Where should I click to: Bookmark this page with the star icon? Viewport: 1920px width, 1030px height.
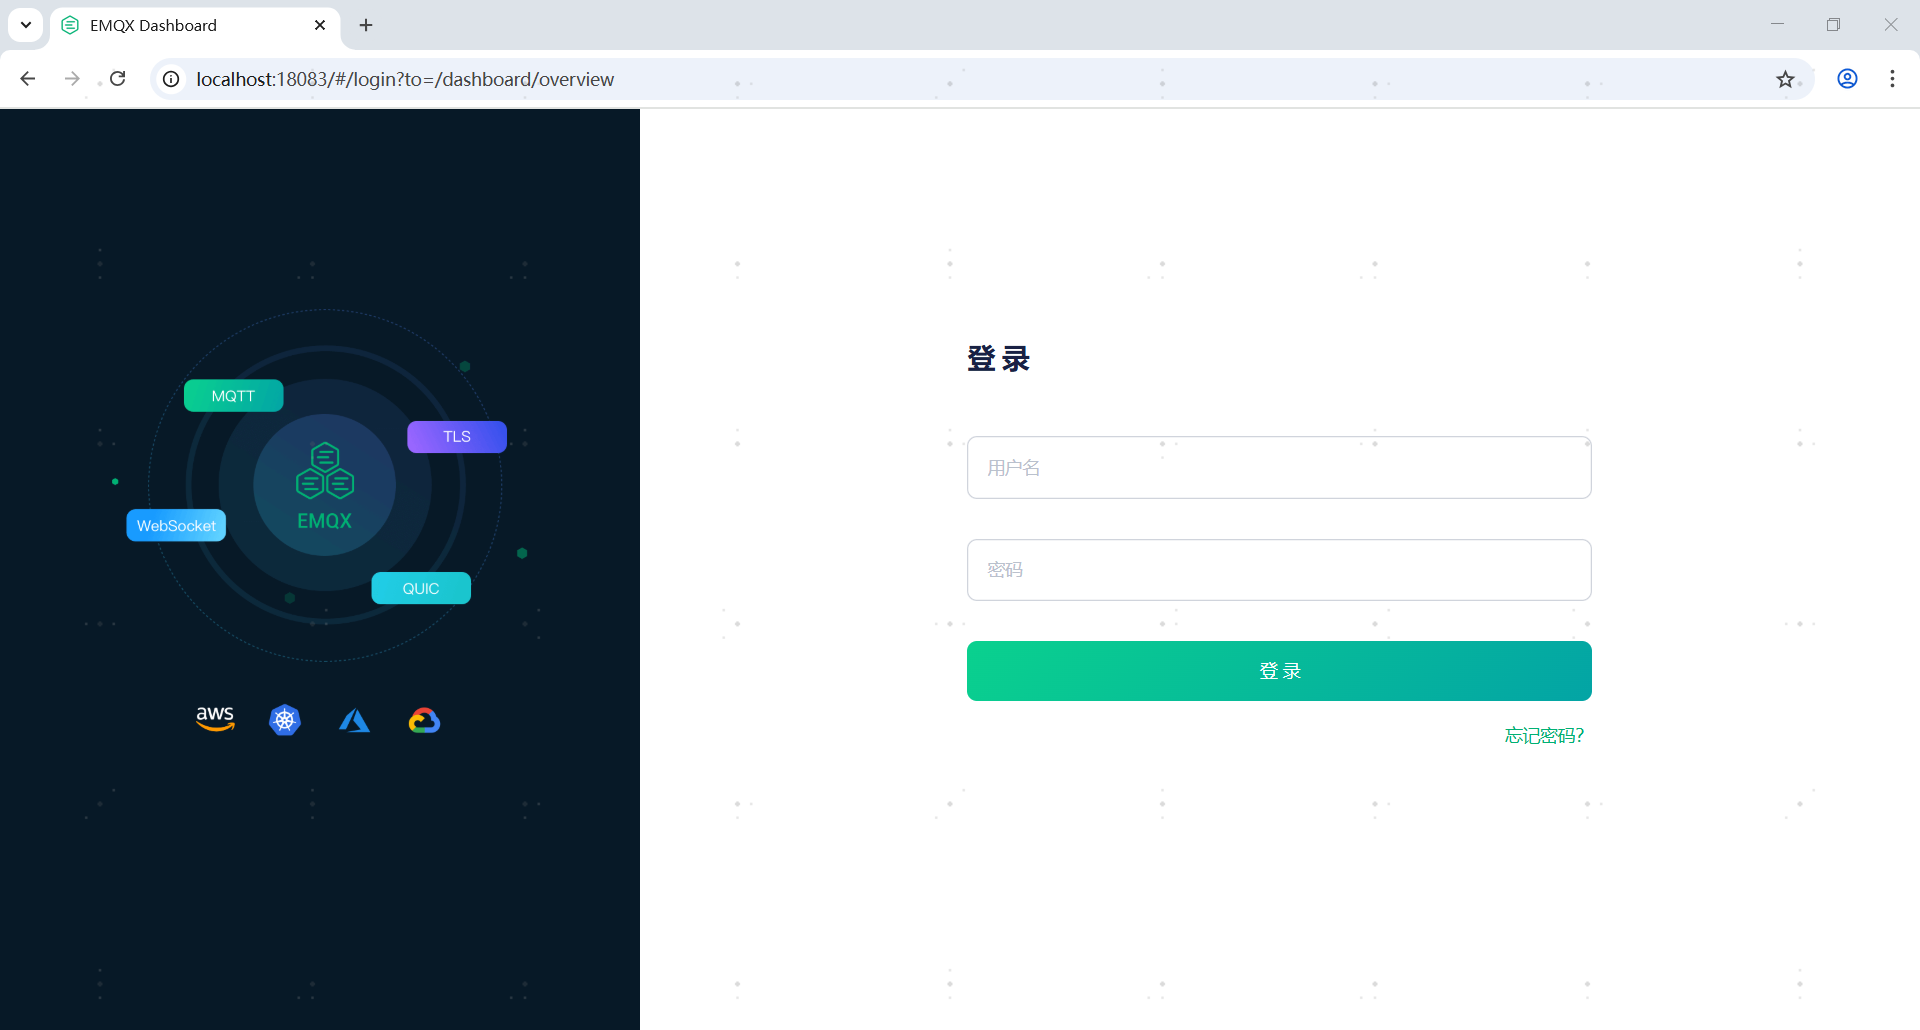click(x=1785, y=79)
